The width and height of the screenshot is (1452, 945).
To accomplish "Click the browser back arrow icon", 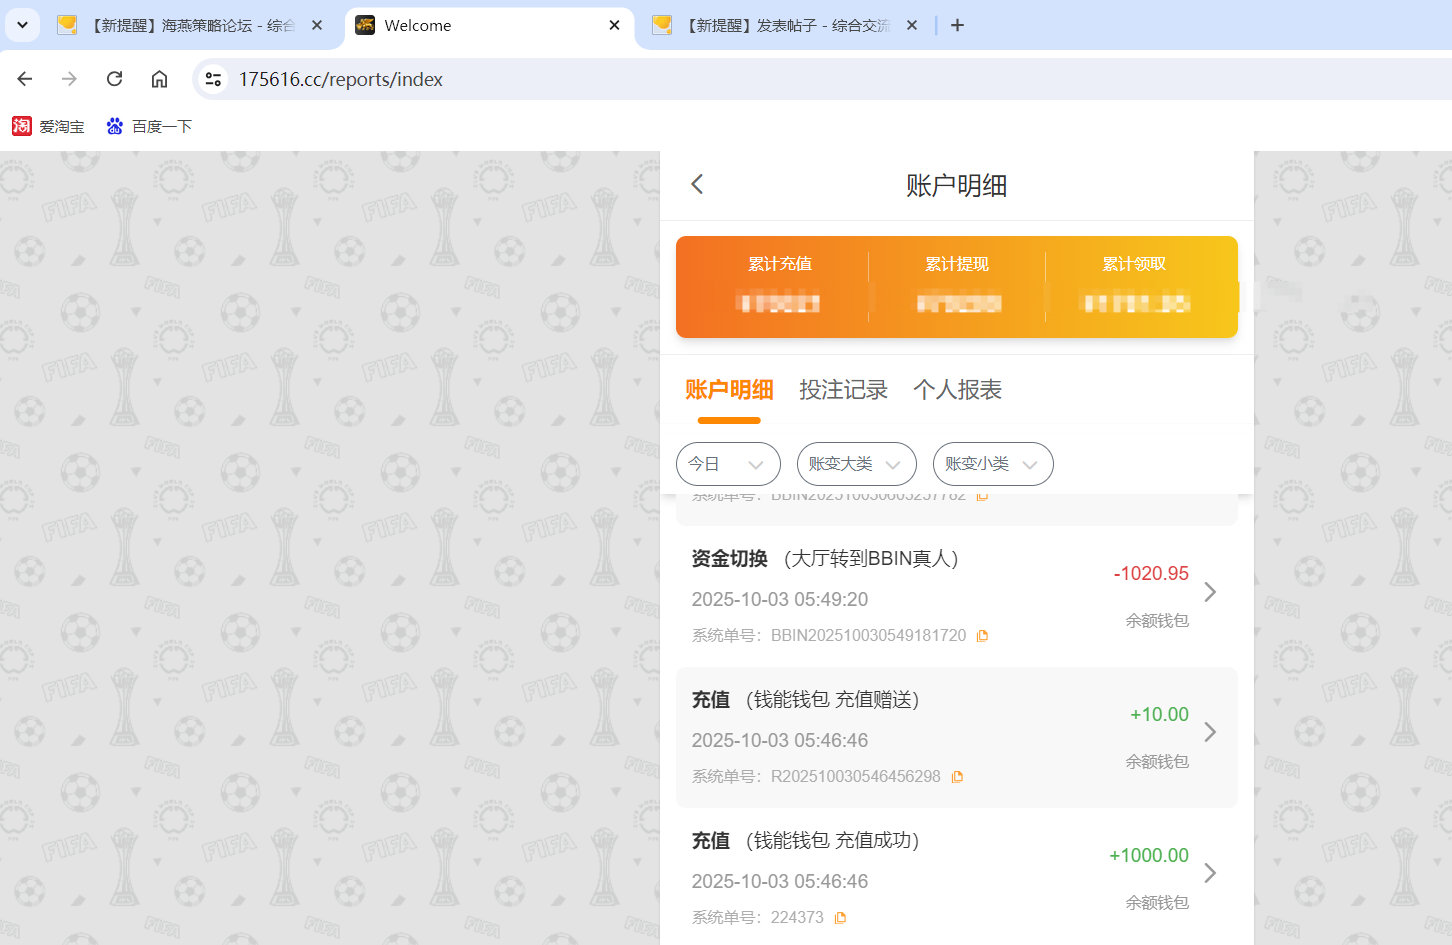I will click(24, 78).
